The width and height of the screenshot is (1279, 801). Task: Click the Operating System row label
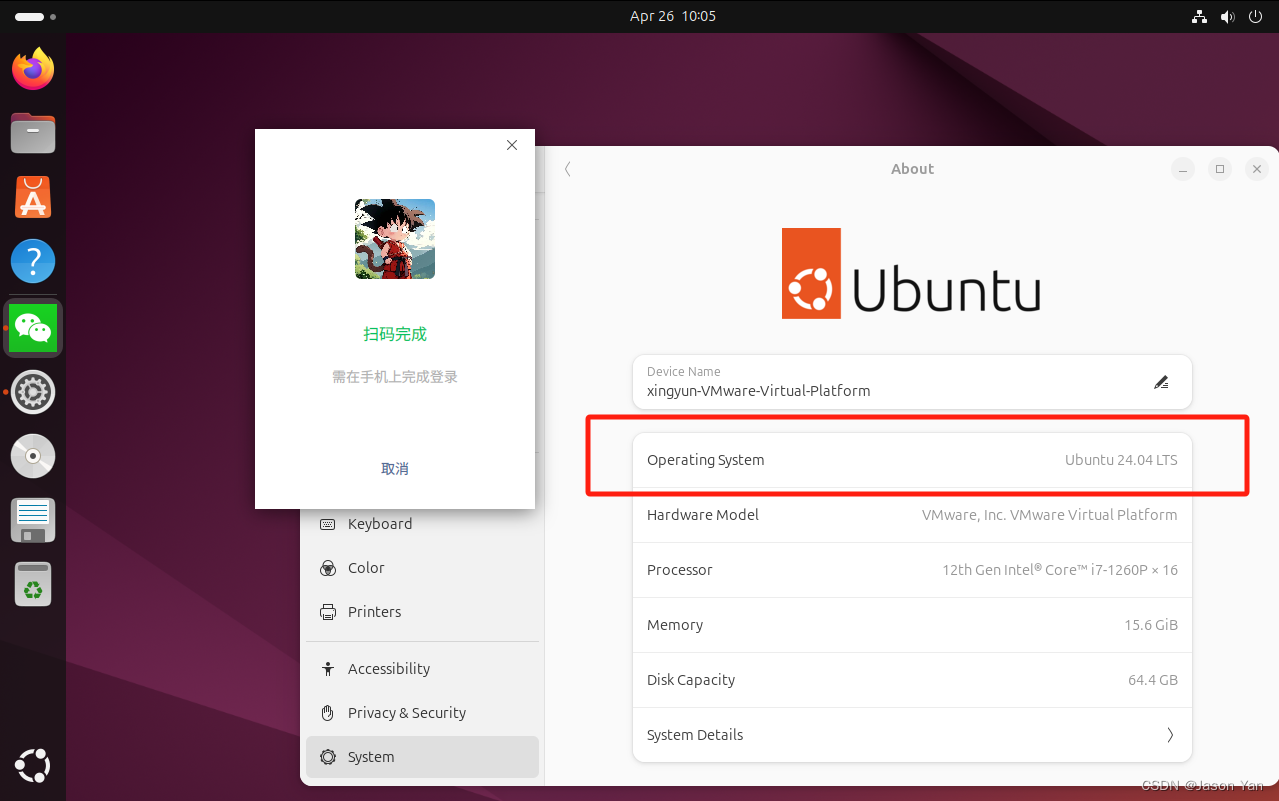click(x=705, y=460)
